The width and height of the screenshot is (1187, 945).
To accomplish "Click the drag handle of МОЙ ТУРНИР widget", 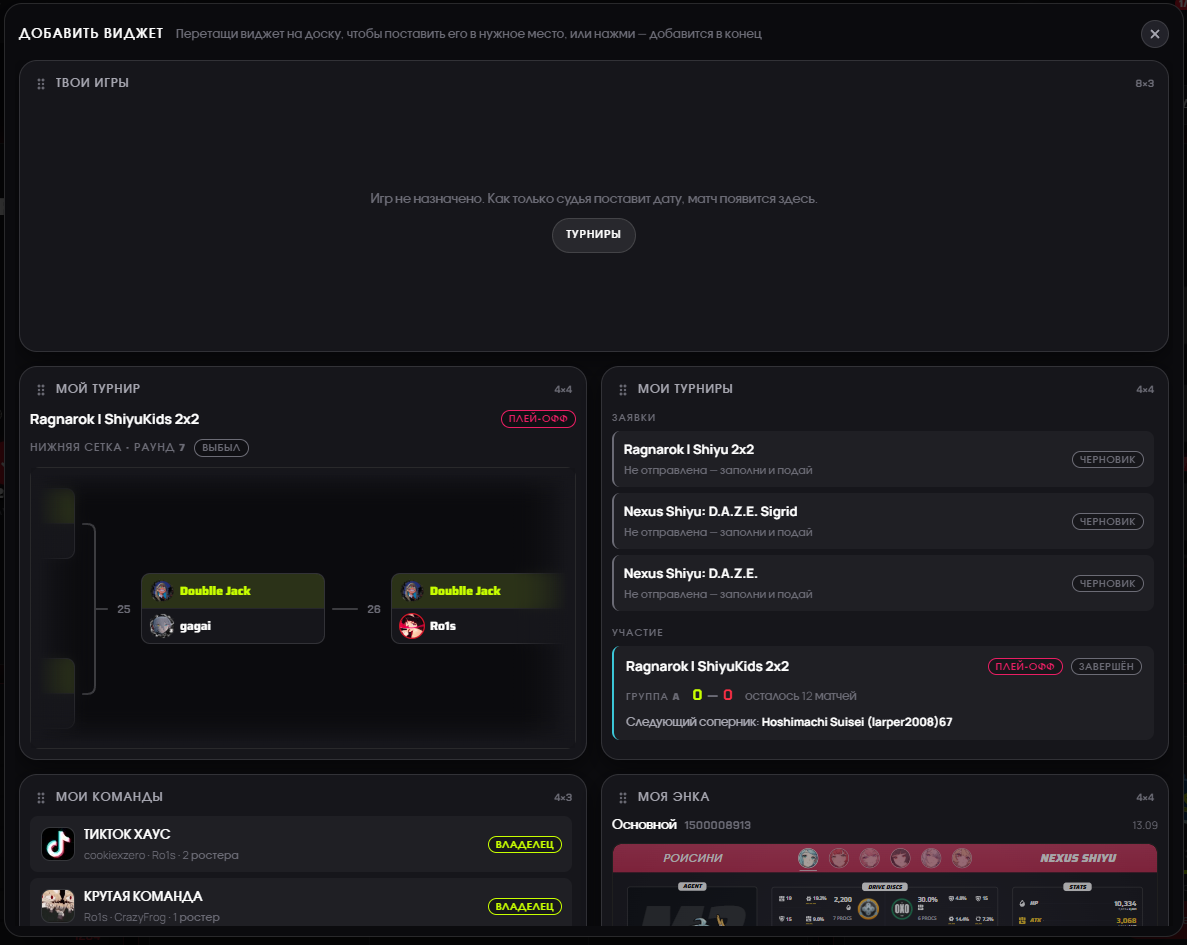I will pyautogui.click(x=41, y=390).
